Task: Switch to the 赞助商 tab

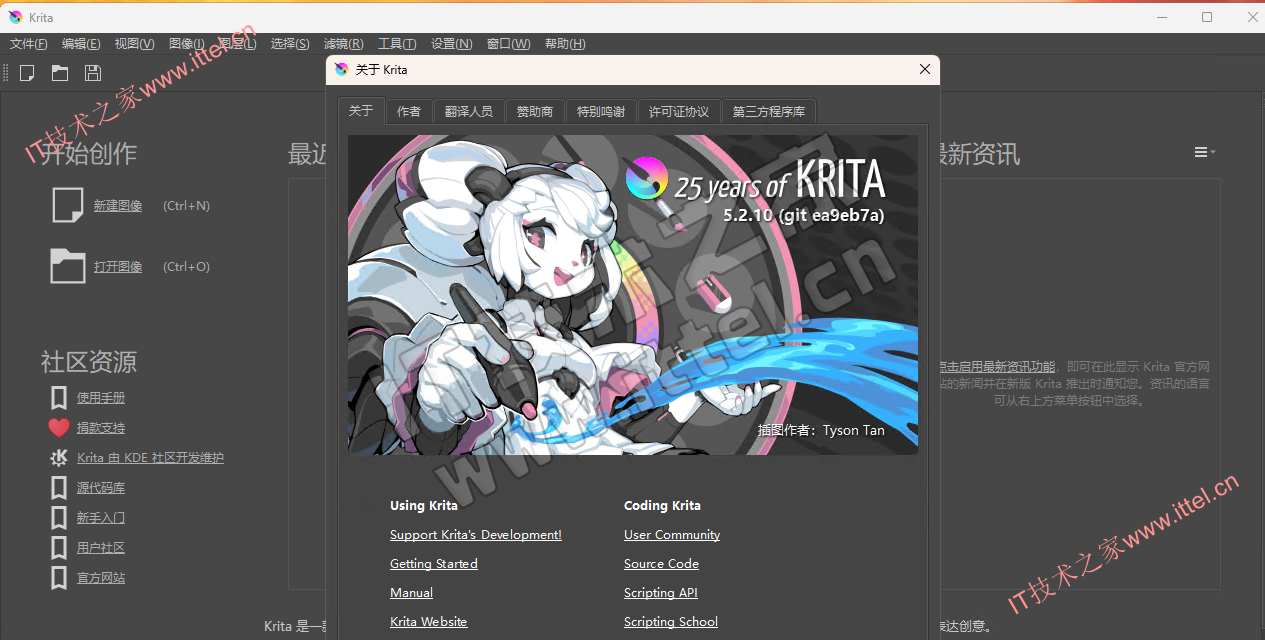Action: coord(535,112)
